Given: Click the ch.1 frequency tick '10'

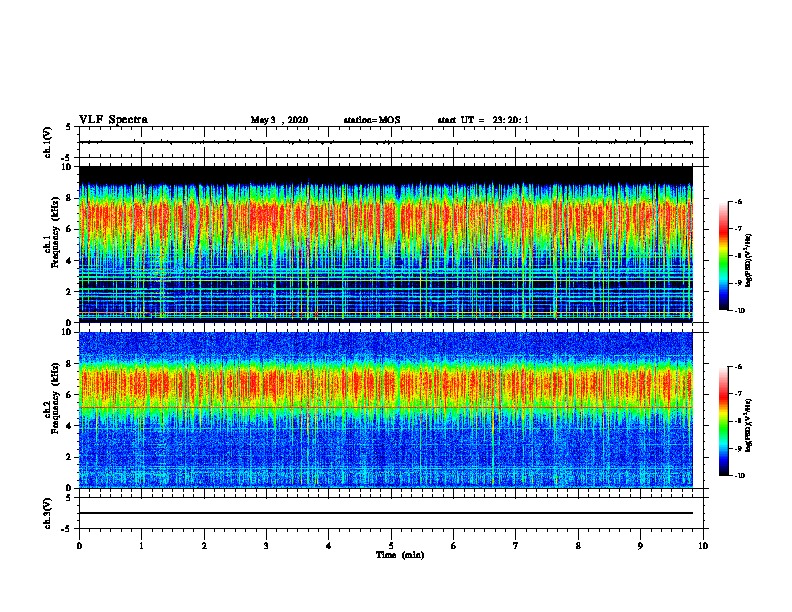Looking at the screenshot, I should click(66, 167).
